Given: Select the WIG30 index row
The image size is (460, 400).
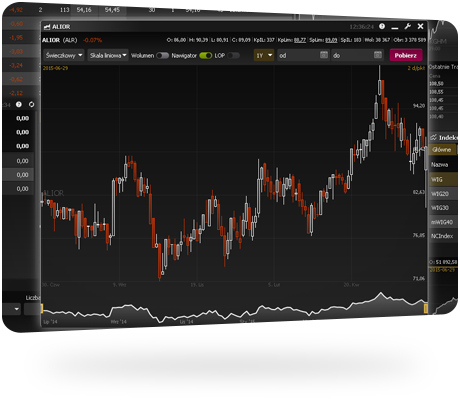Looking at the screenshot, I should [443, 208].
